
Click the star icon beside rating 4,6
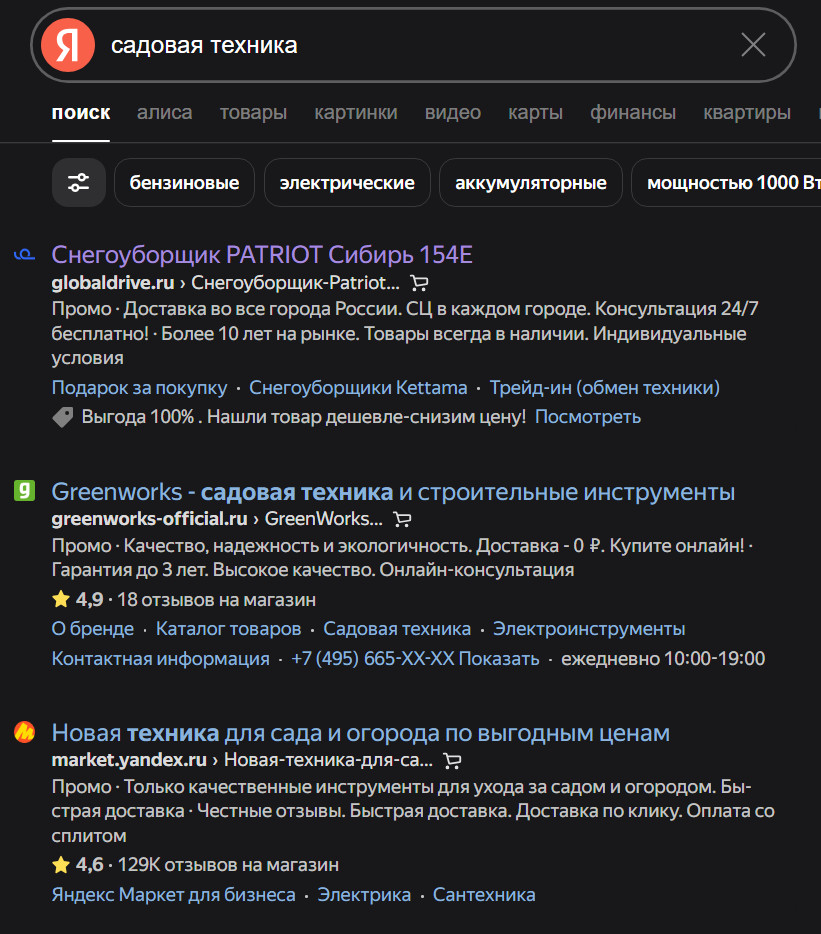pyautogui.click(x=61, y=864)
